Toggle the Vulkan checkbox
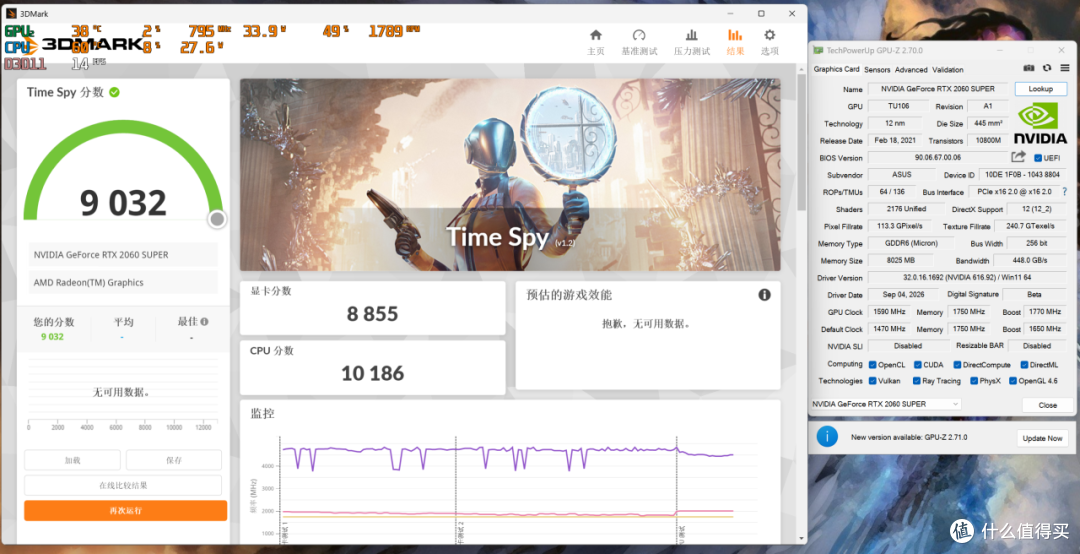This screenshot has height=554, width=1080. tap(872, 380)
